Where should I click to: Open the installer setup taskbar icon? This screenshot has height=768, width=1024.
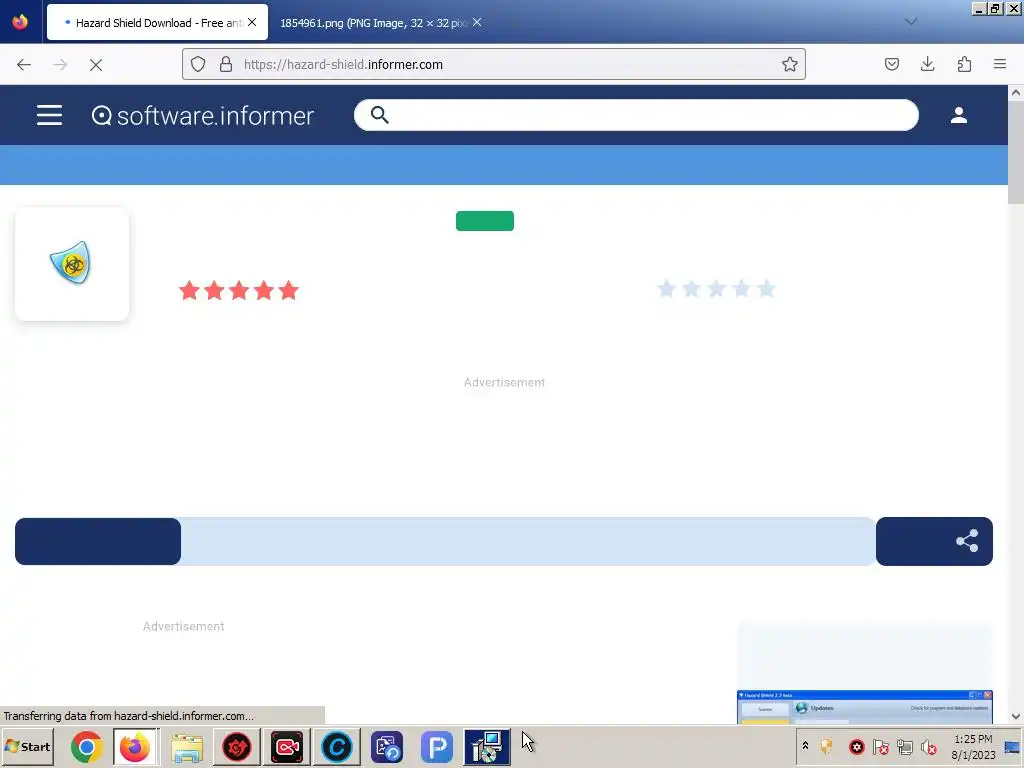pyautogui.click(x=487, y=746)
